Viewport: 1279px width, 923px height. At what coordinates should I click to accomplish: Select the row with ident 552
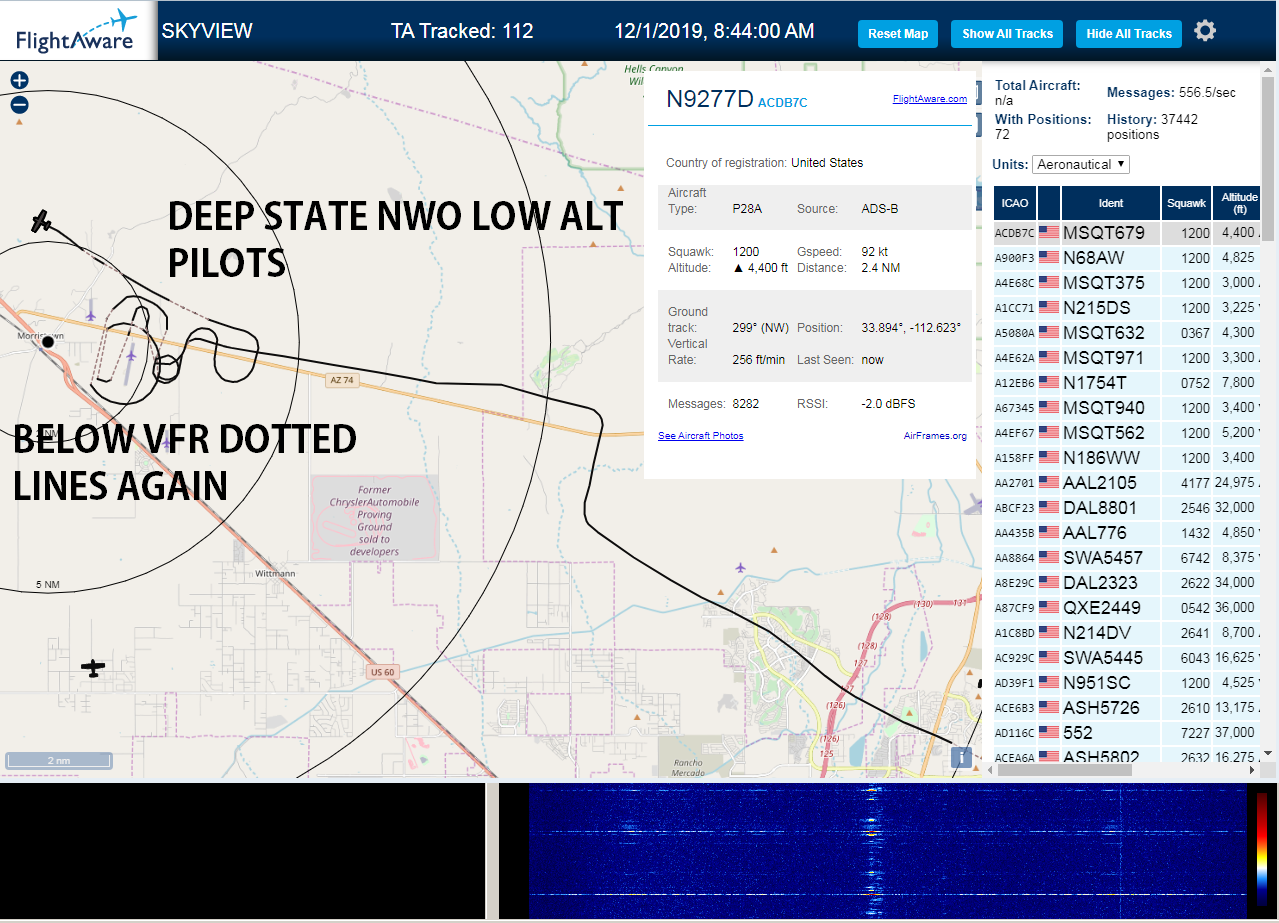(1128, 733)
